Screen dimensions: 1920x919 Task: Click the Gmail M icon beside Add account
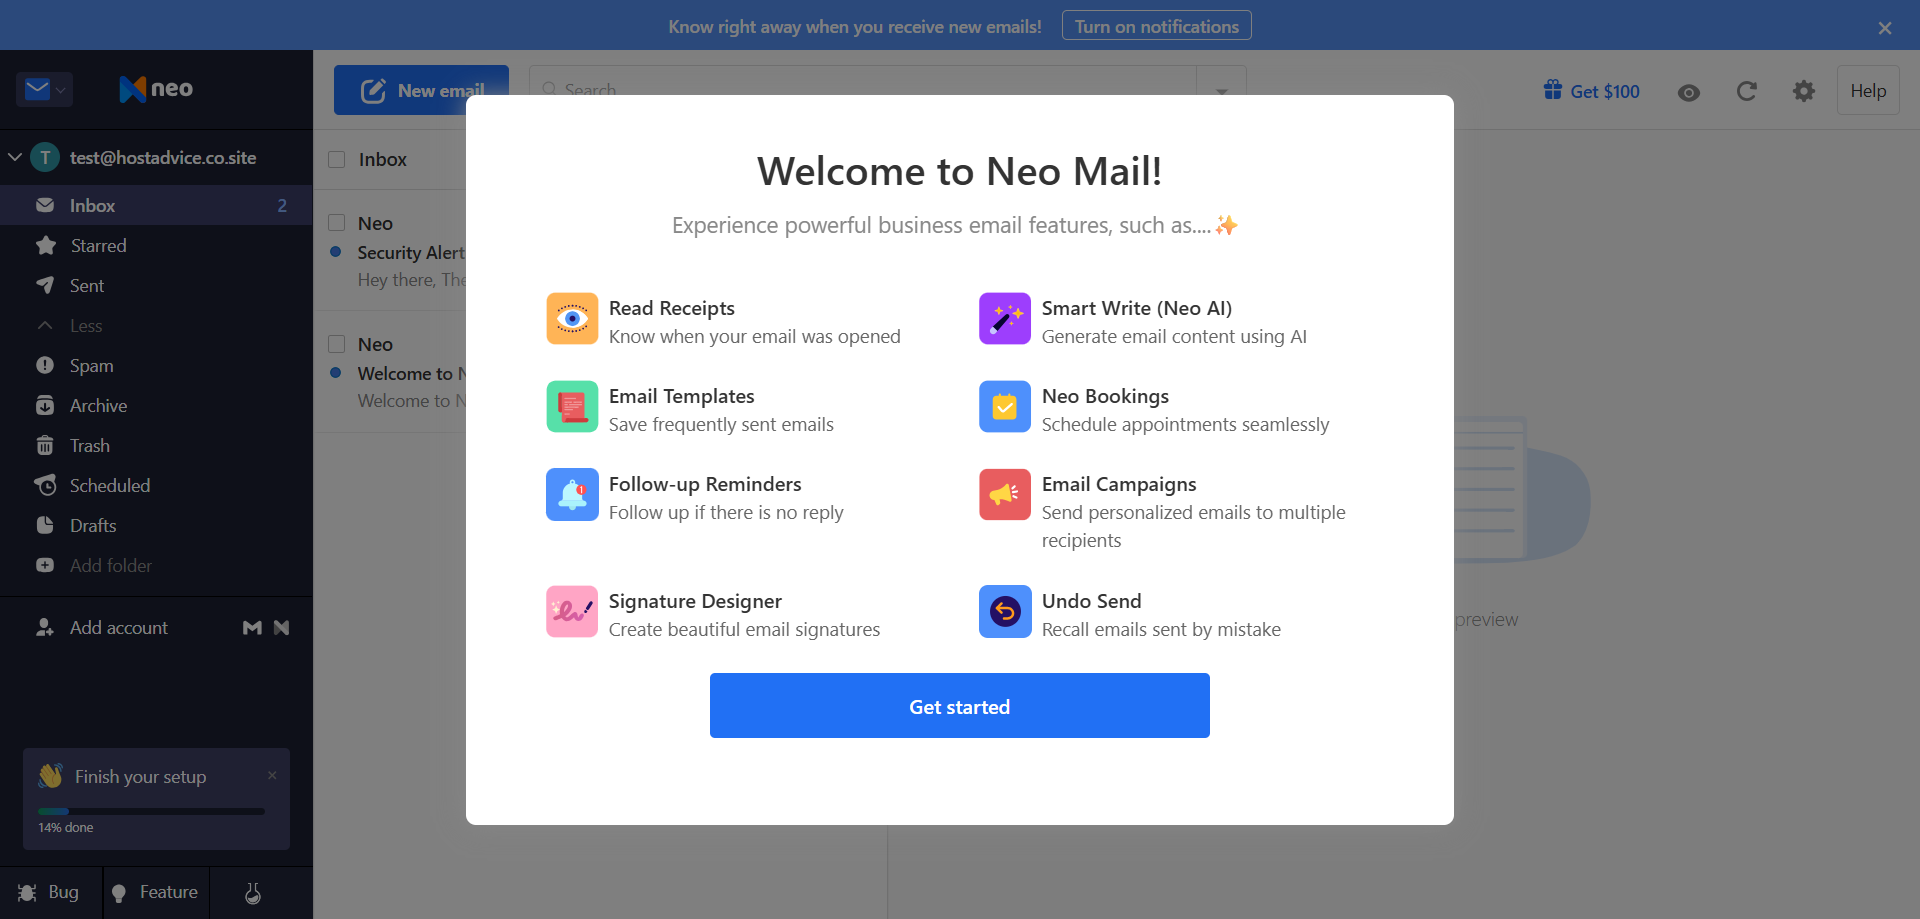(x=252, y=627)
